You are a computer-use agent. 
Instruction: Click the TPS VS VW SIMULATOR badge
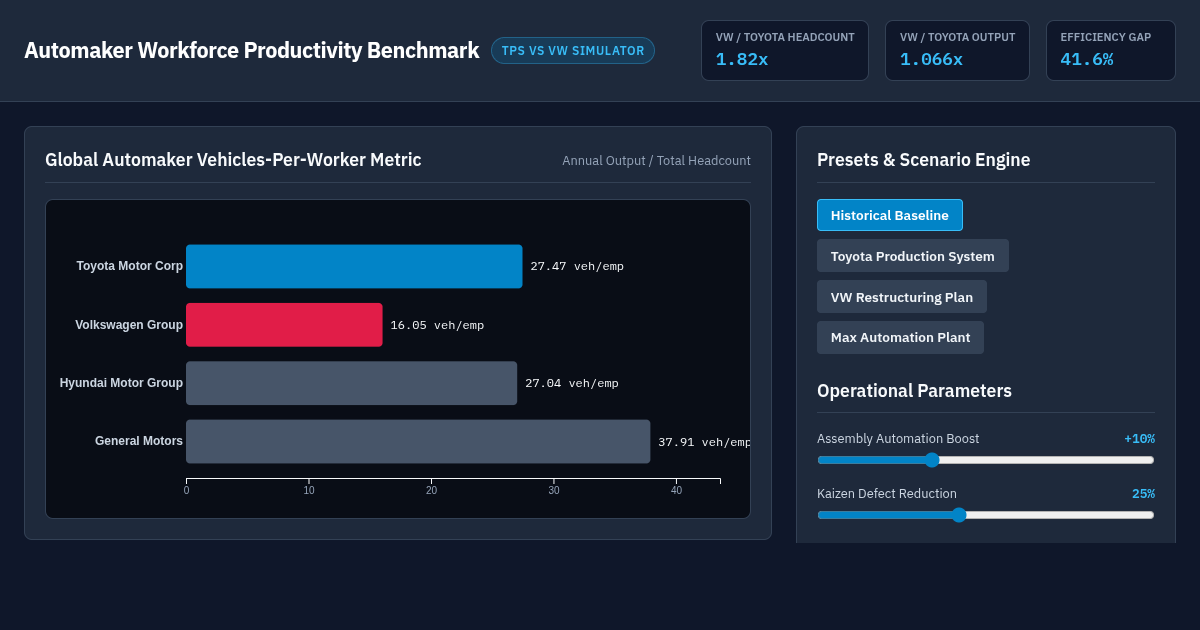click(x=573, y=51)
